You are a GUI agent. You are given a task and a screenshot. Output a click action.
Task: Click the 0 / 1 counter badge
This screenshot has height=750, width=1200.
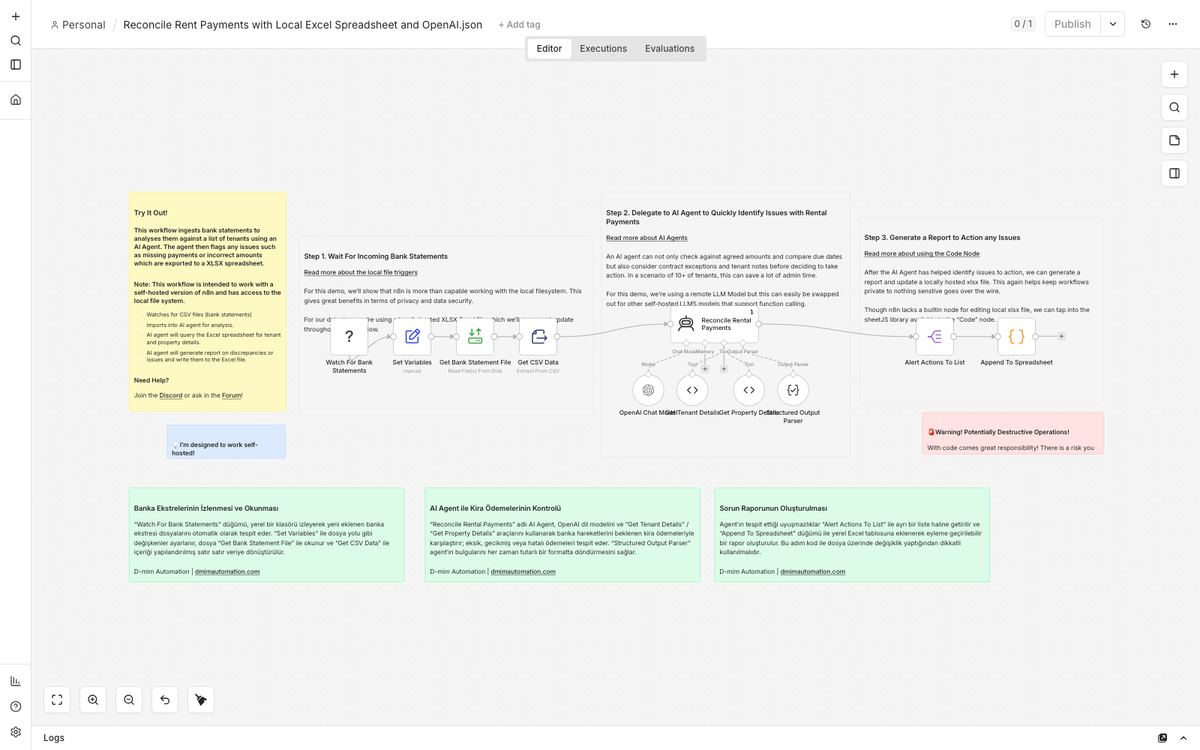click(1023, 24)
